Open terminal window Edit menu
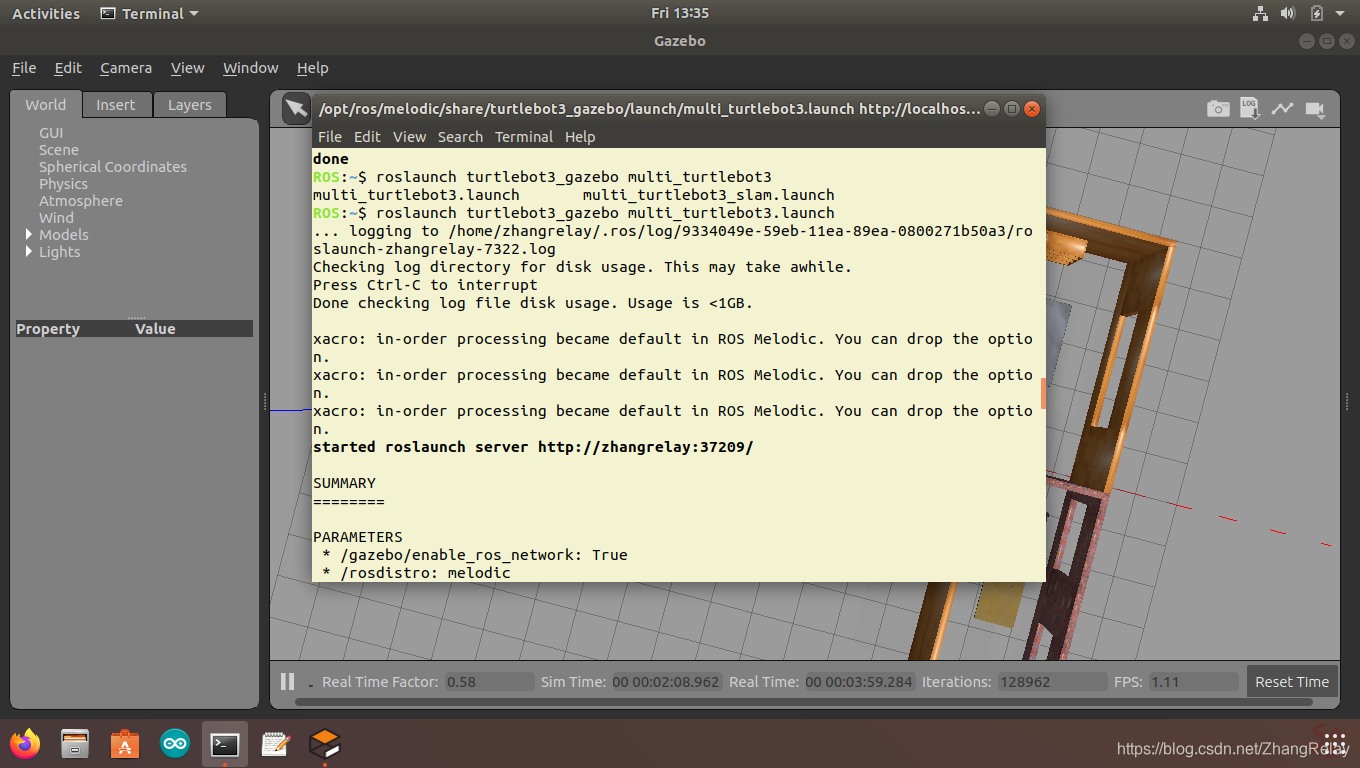1360x768 pixels. coord(367,137)
